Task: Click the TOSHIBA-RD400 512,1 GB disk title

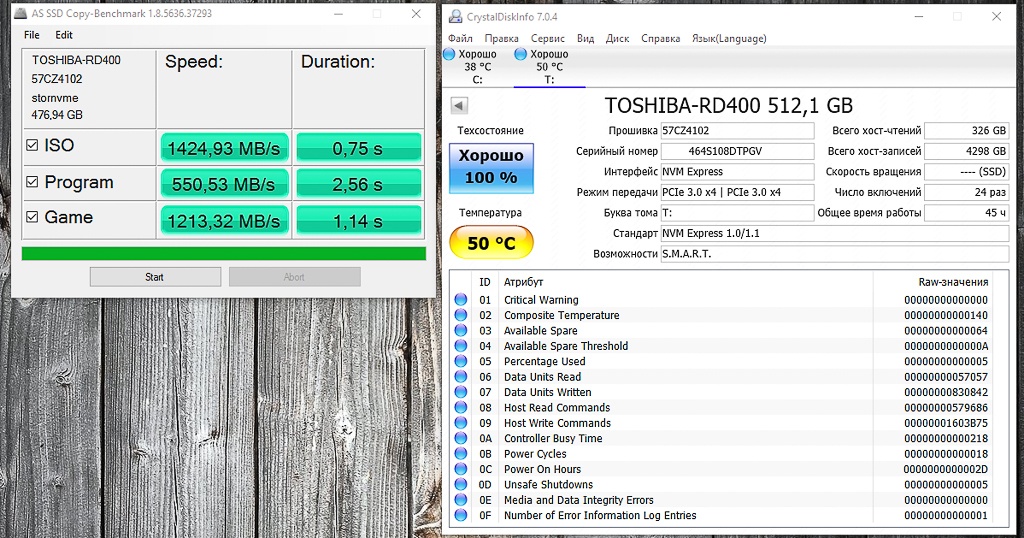Action: pos(729,106)
